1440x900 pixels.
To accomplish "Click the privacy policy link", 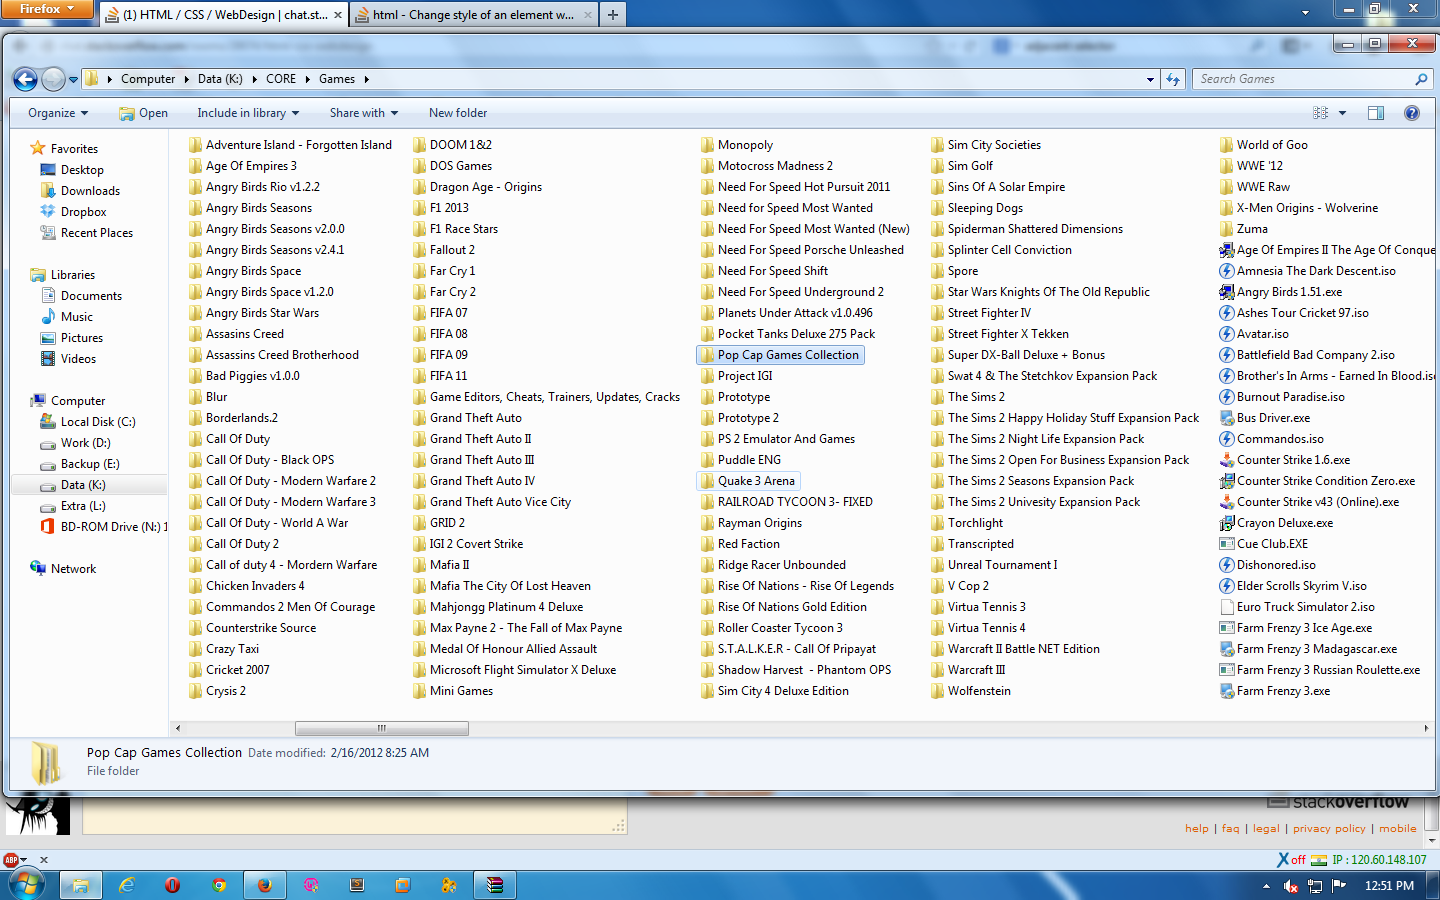I will click(1329, 828).
